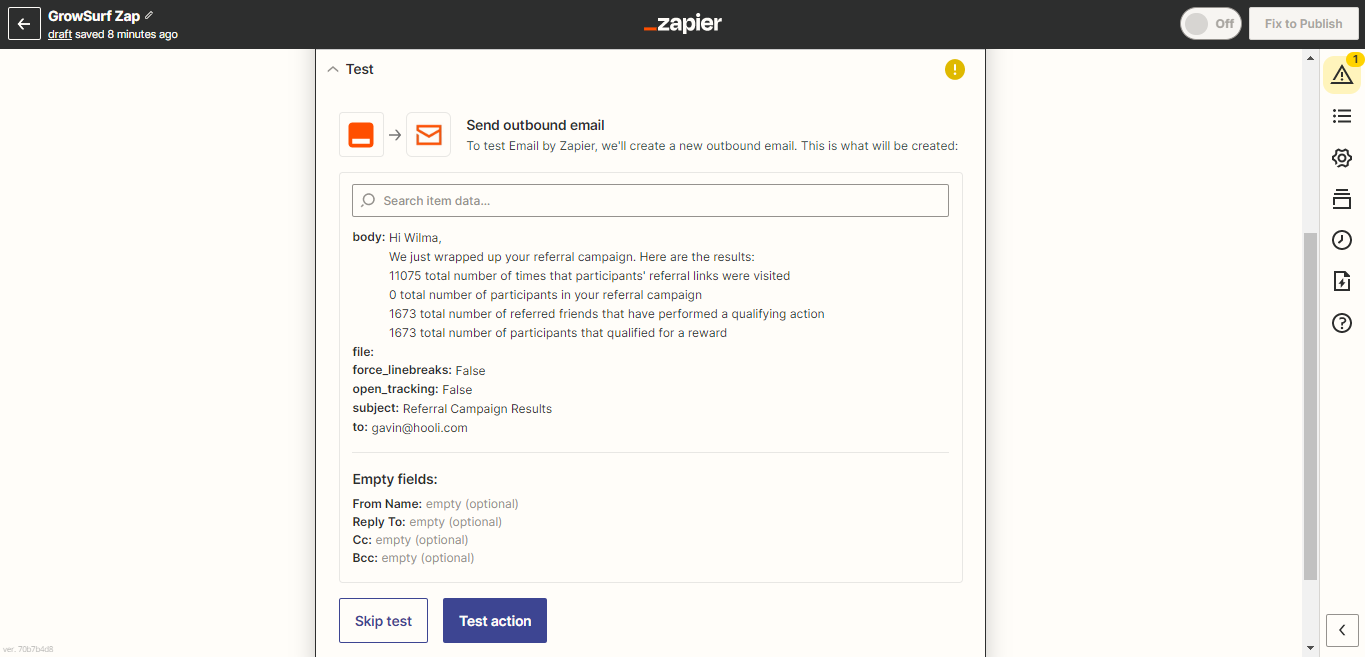Open the Zap details file icon
This screenshot has height=657, width=1365.
[1342, 281]
